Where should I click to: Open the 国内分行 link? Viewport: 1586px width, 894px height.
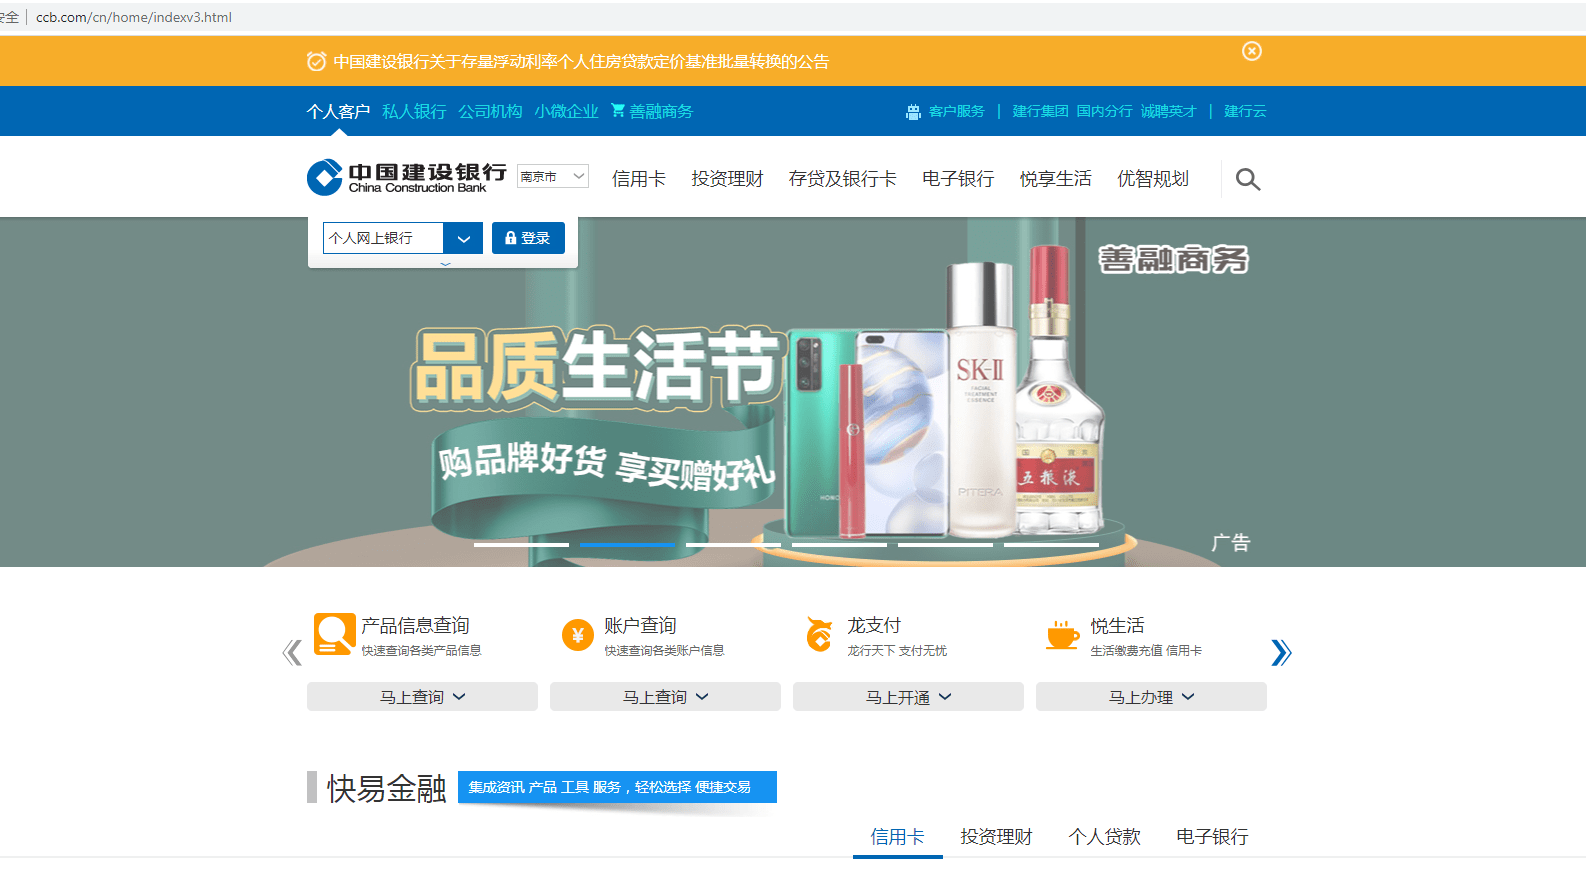coord(1104,111)
